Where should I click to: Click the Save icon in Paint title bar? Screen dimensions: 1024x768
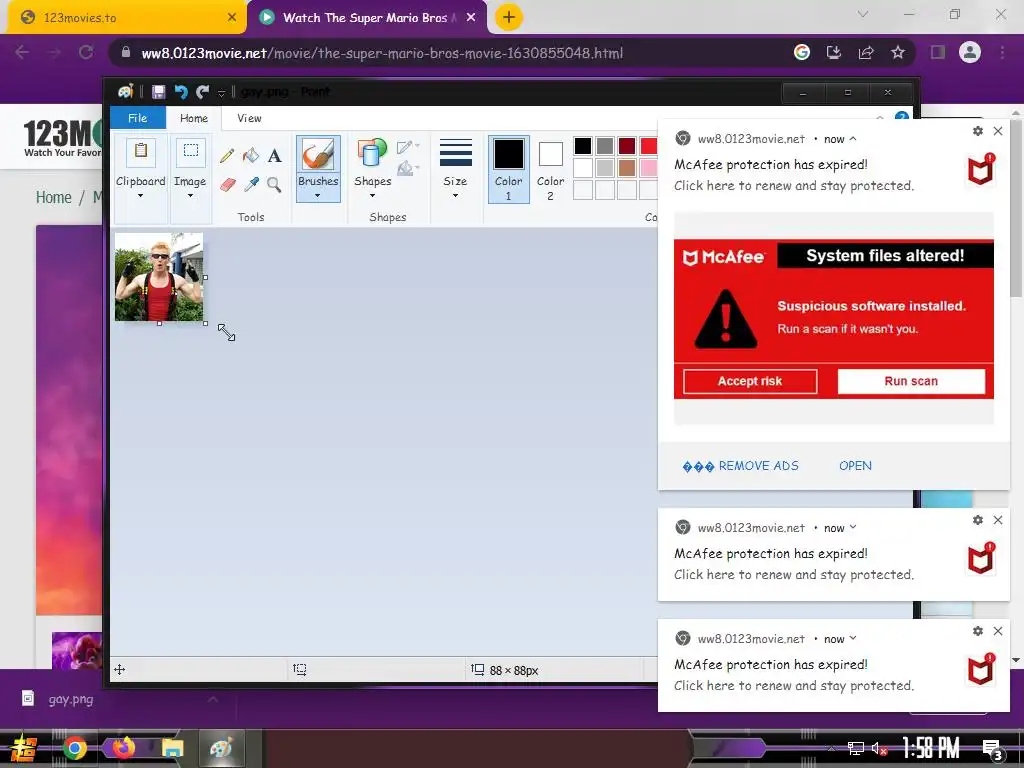point(158,92)
